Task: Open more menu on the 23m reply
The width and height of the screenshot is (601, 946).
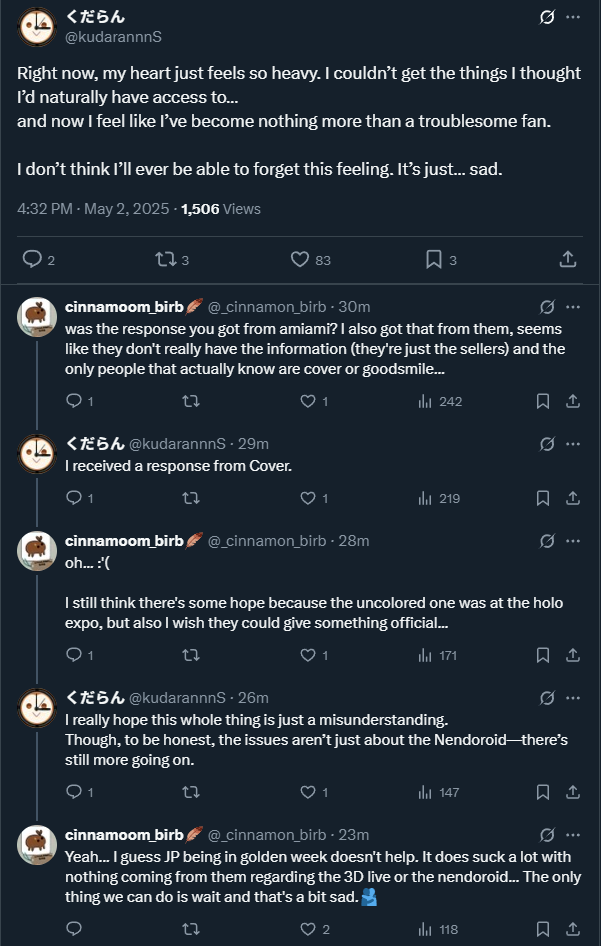Action: (x=573, y=834)
